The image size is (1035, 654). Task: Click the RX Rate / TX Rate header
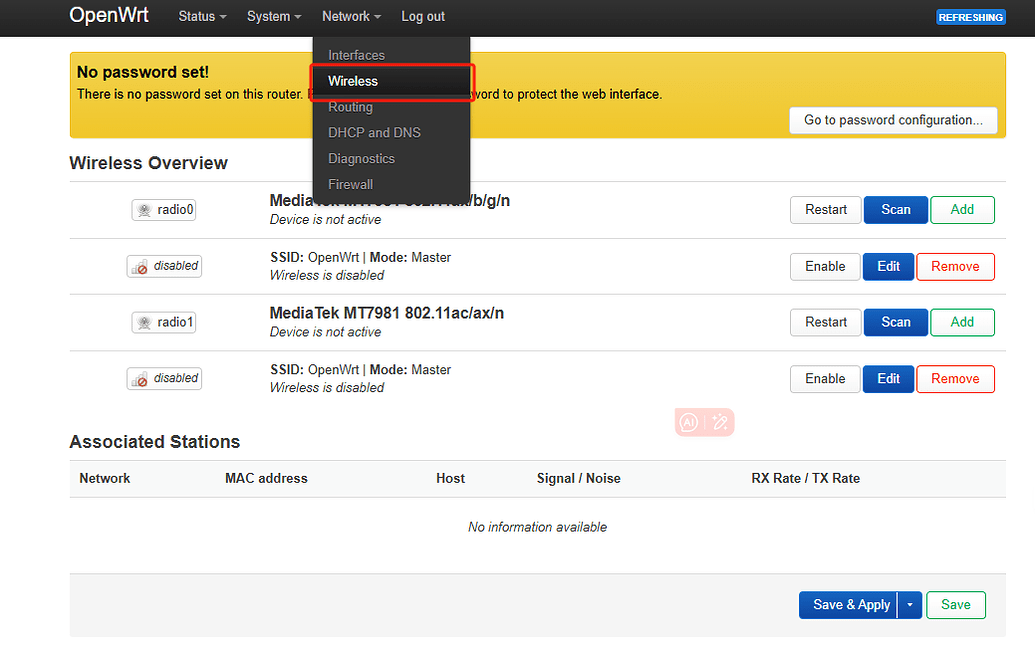(x=805, y=478)
